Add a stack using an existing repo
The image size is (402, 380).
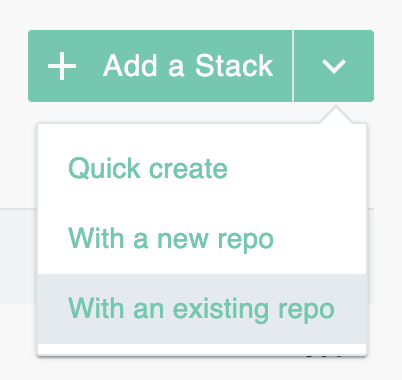click(201, 309)
